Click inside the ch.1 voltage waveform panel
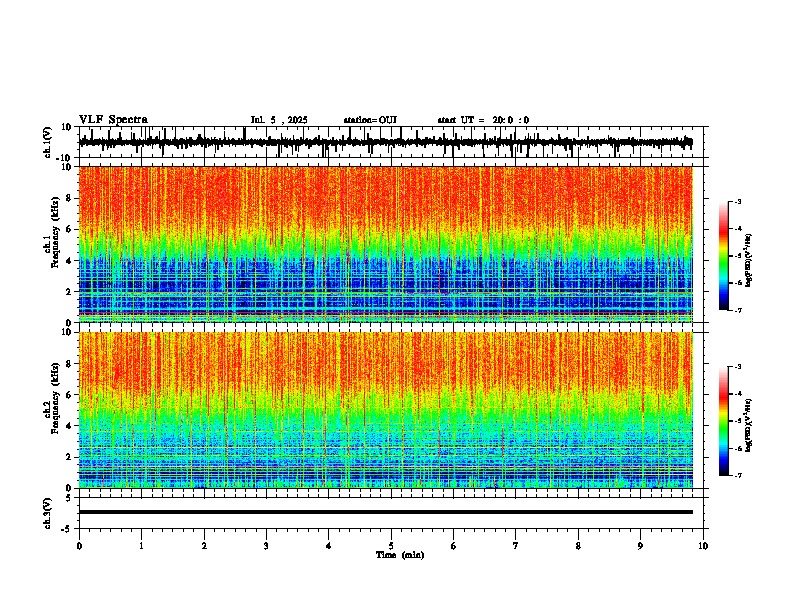Screen dimensions: 792x612 (393, 142)
